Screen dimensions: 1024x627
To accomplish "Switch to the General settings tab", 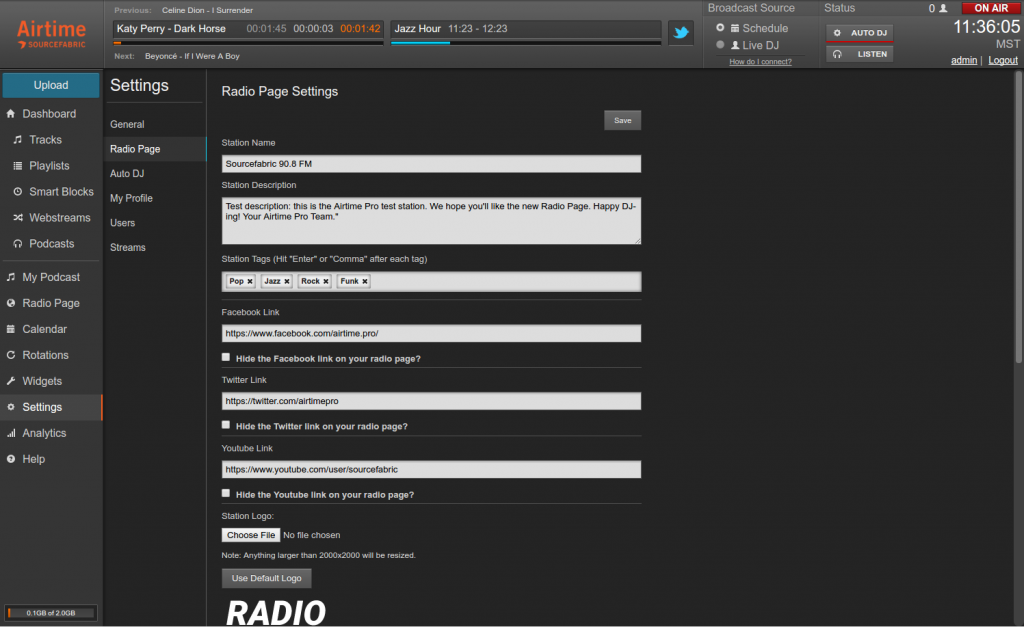I will pos(125,123).
